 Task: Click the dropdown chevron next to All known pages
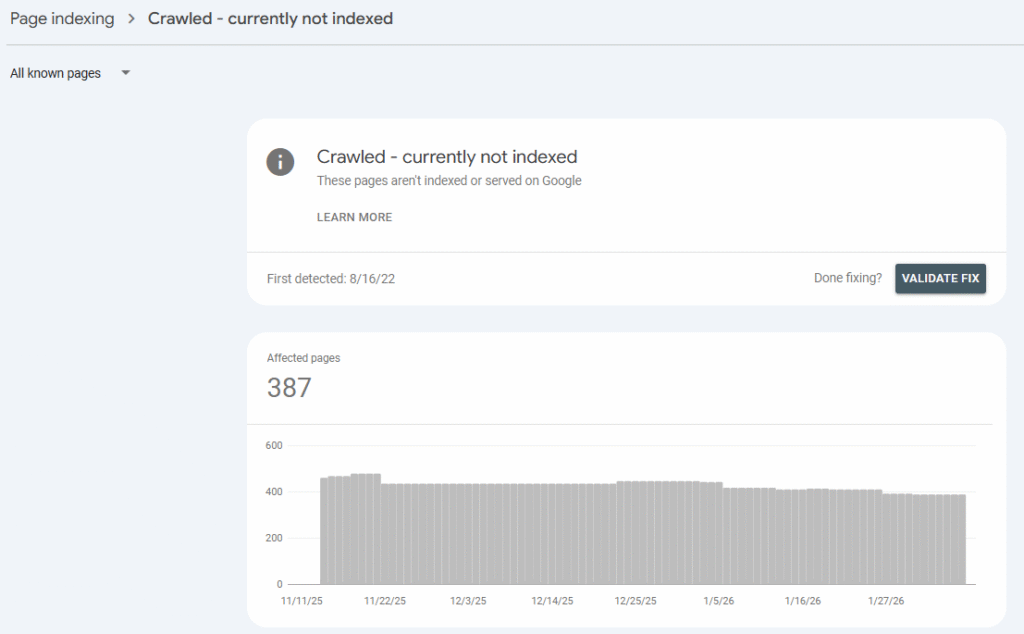pyautogui.click(x=125, y=72)
